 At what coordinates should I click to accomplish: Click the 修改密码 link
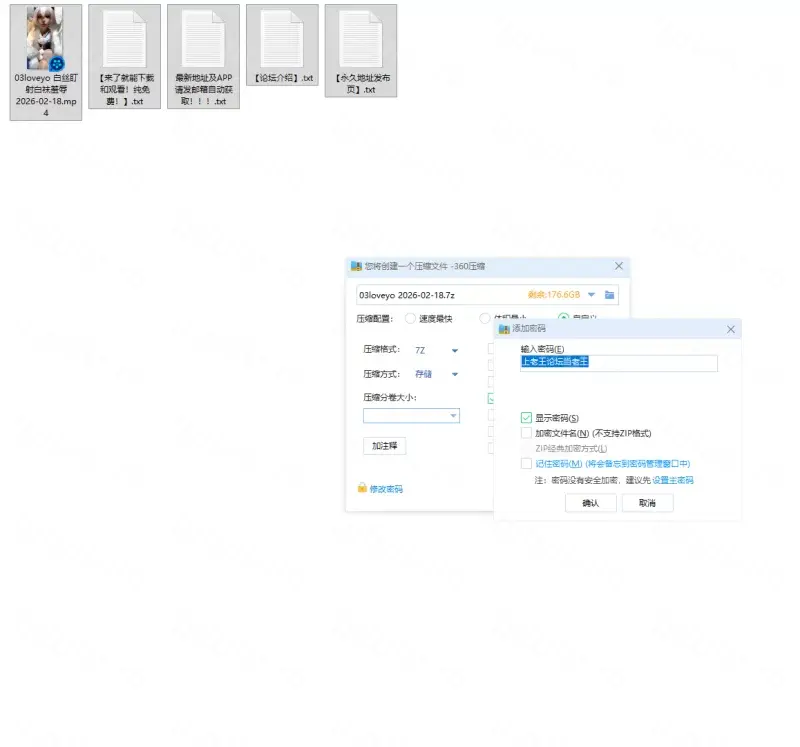[x=386, y=489]
